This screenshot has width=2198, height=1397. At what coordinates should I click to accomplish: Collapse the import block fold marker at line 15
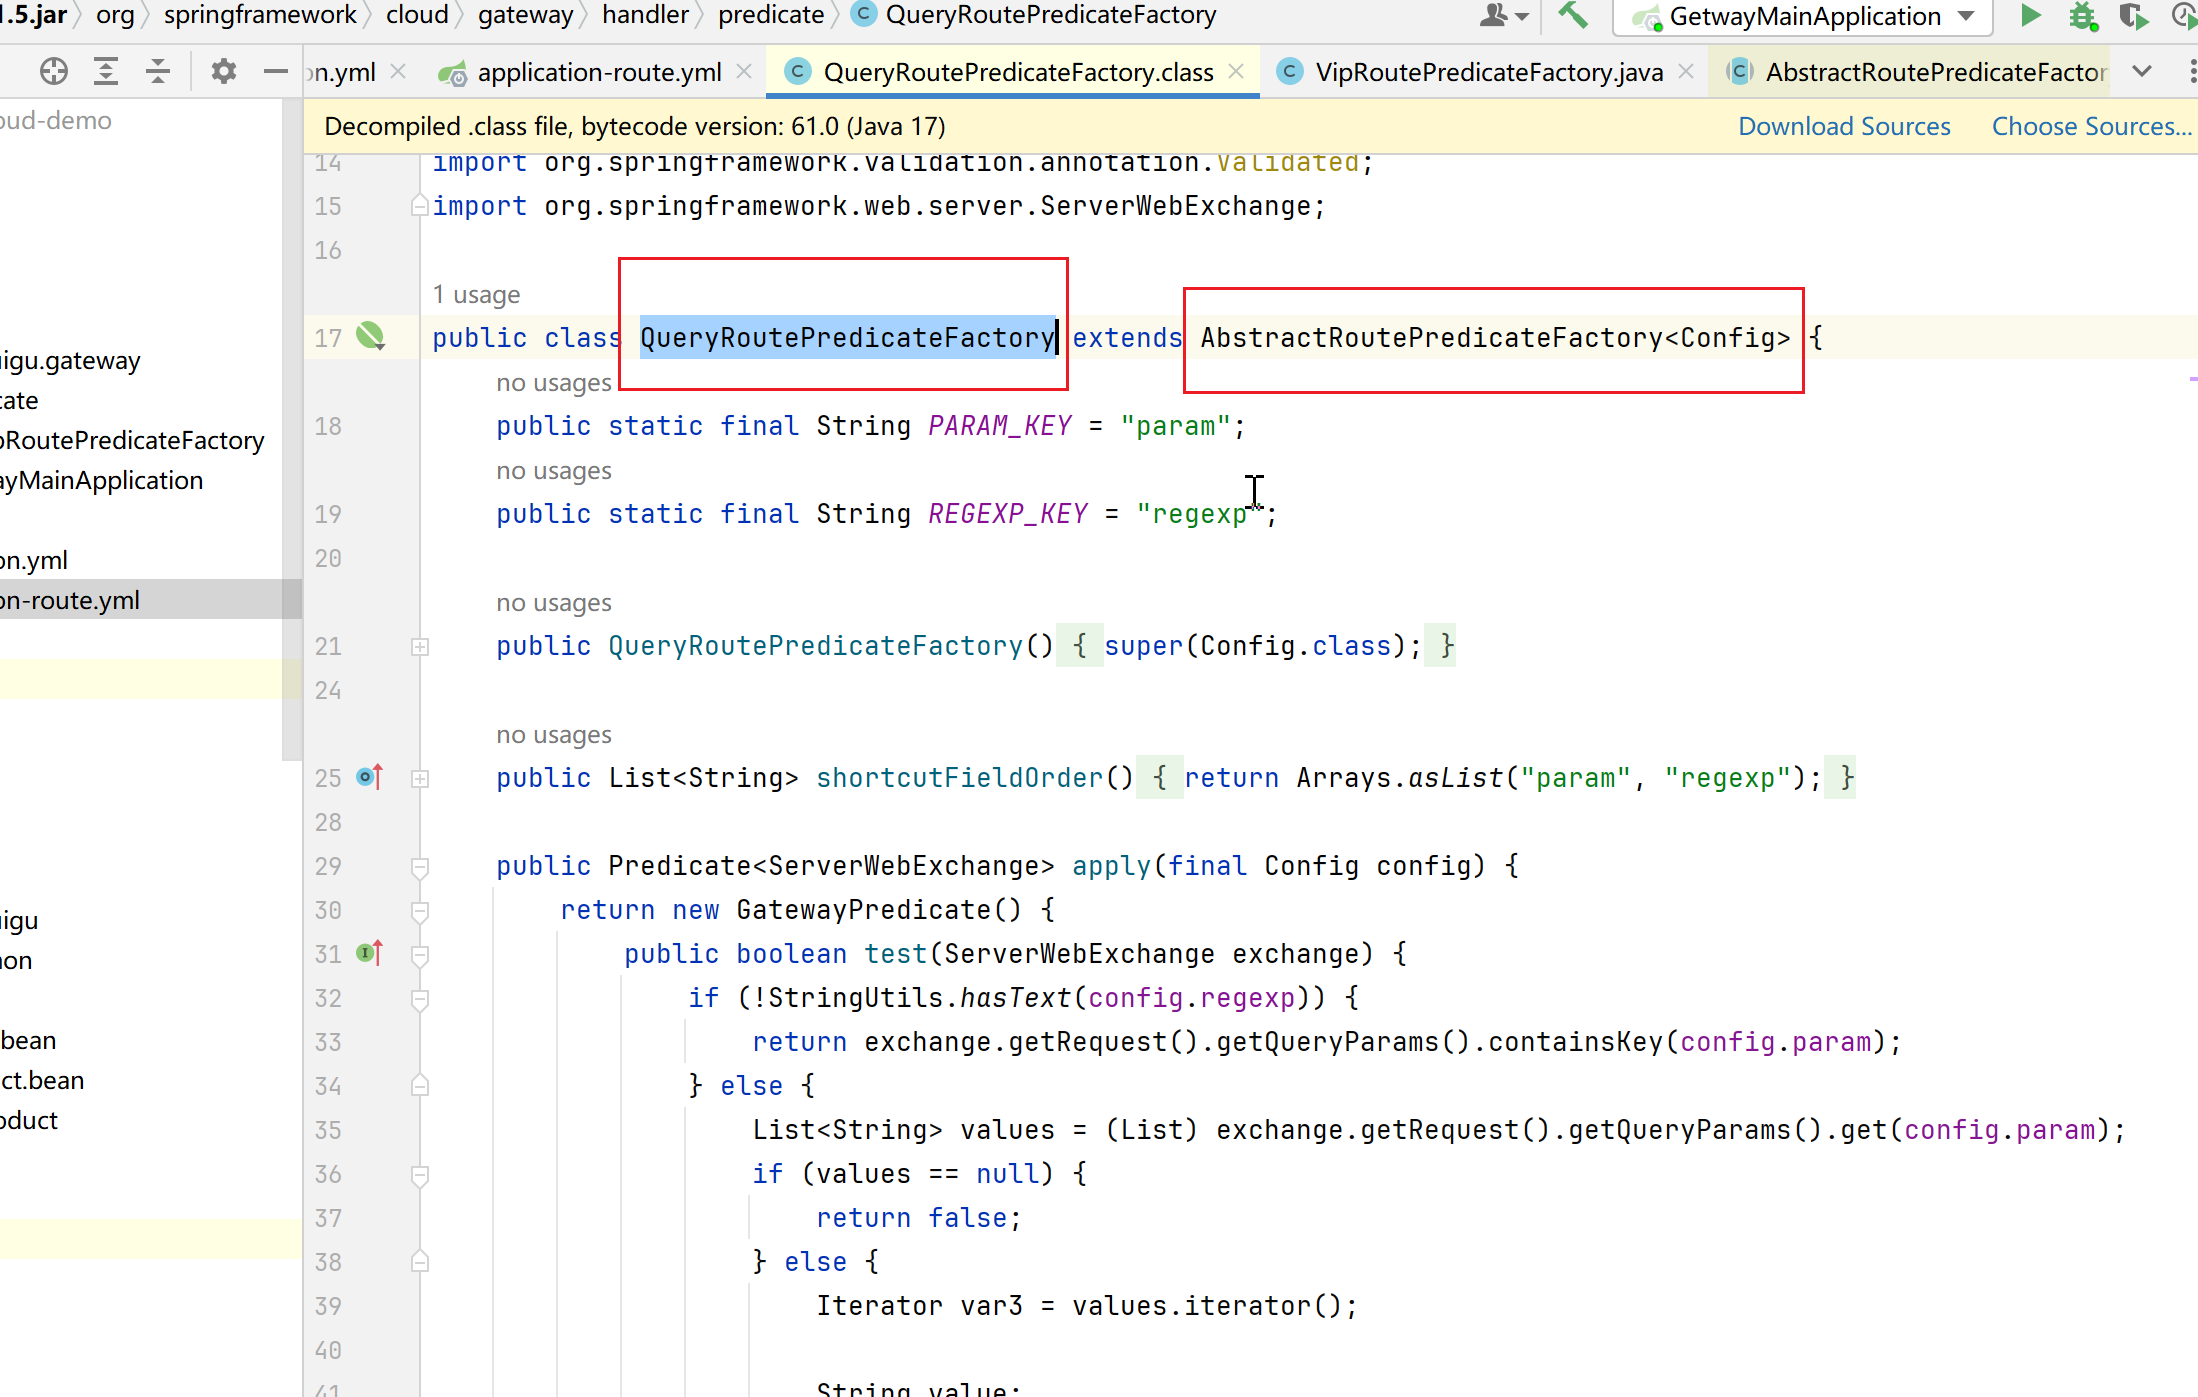coord(420,206)
